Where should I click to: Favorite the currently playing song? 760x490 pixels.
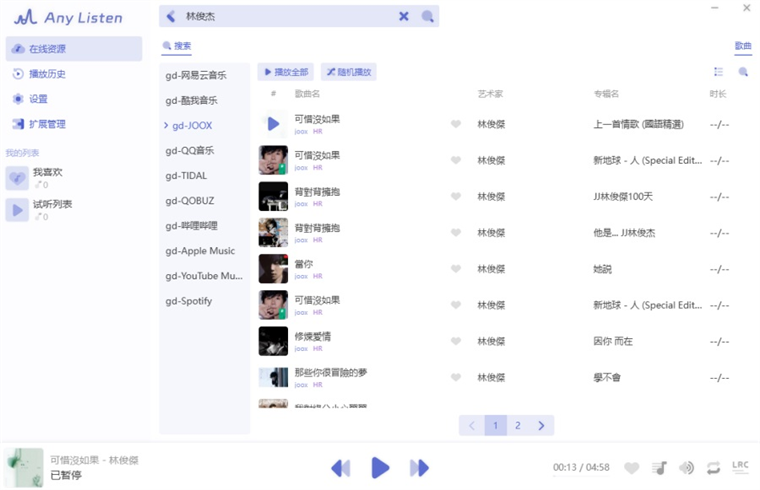(x=631, y=468)
